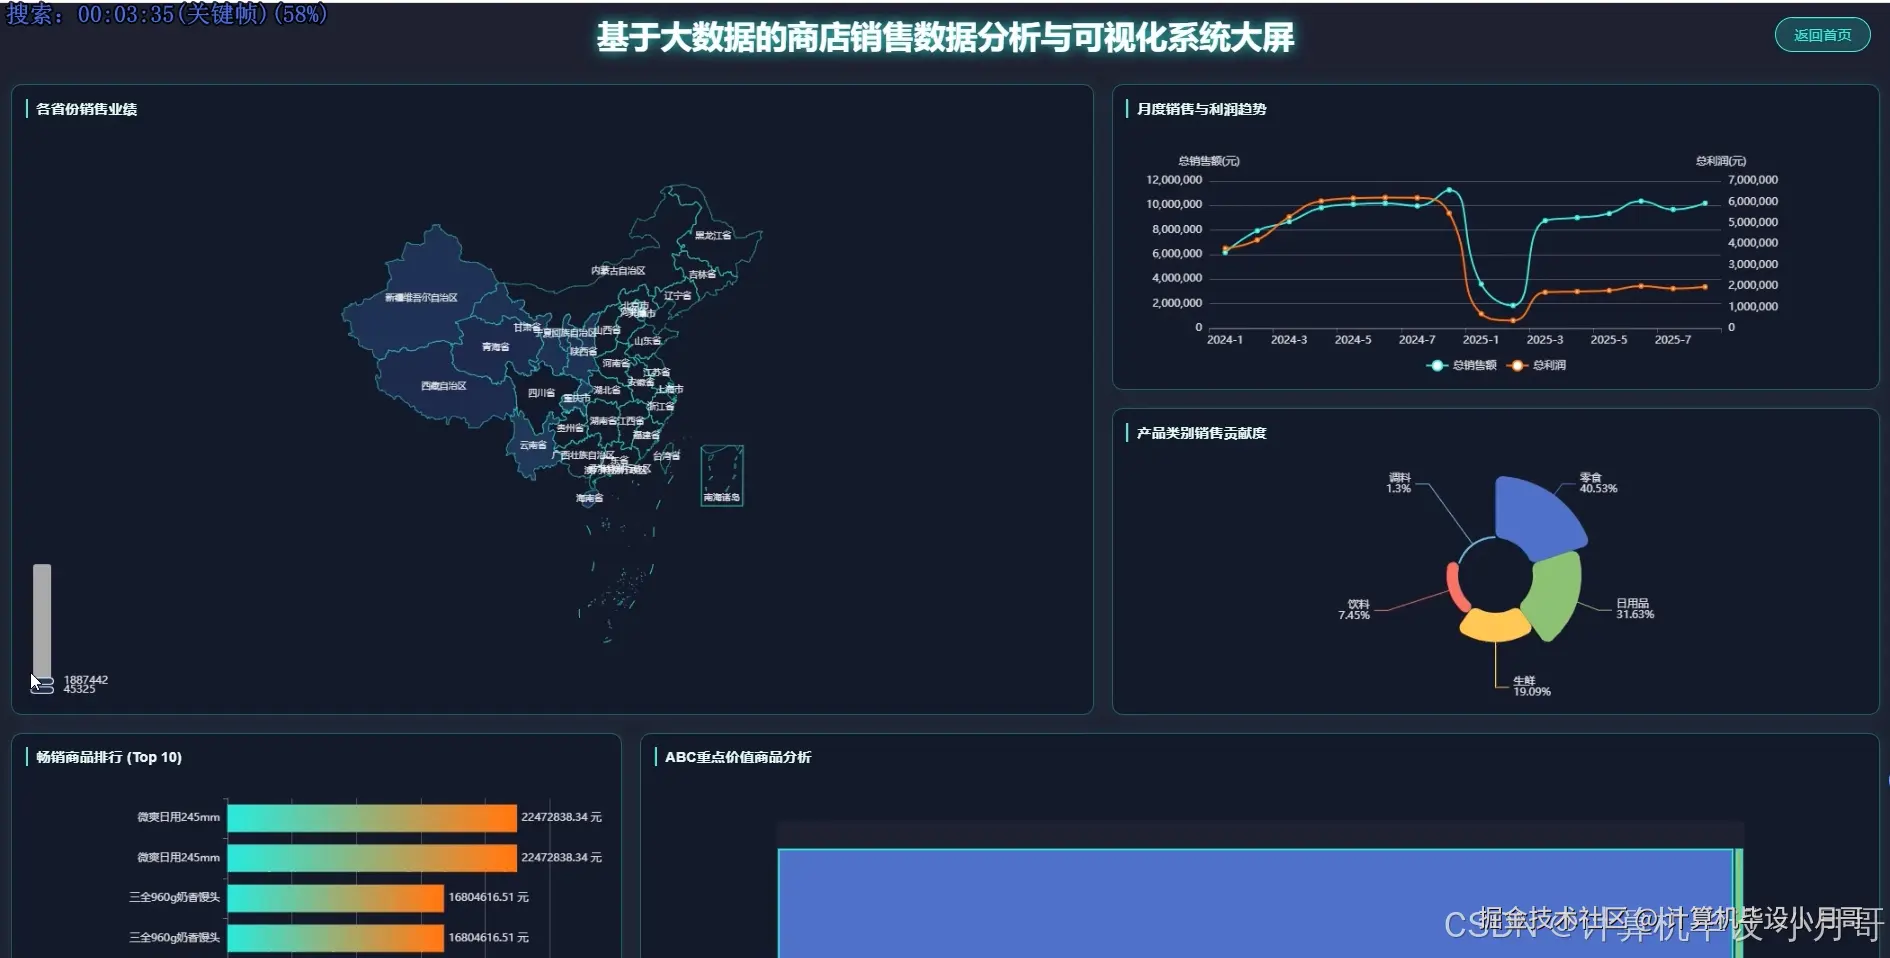Viewport: 1890px width, 958px height.
Task: Click the orange dot marker beside 总利润
Action: click(1519, 365)
